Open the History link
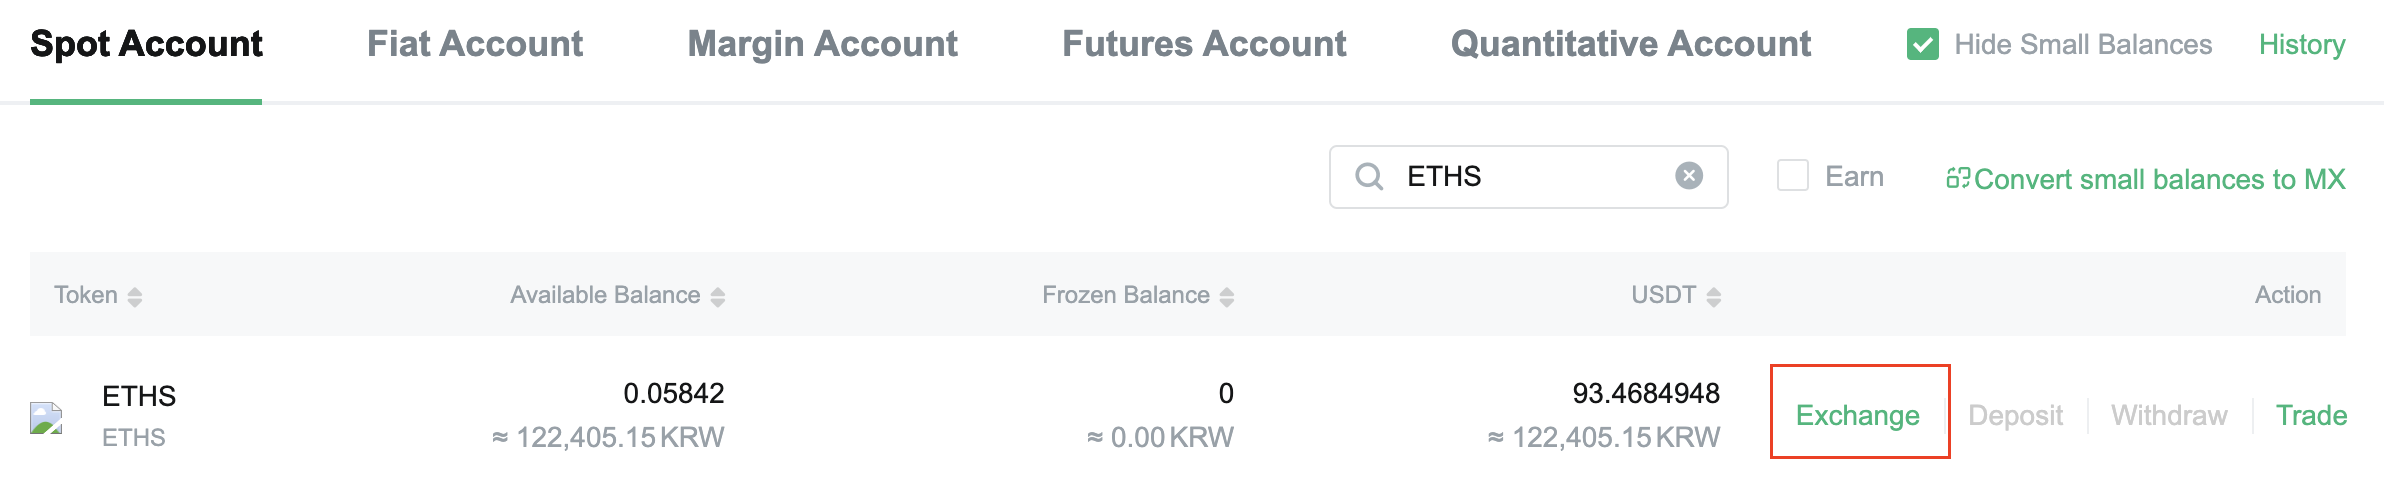 pyautogui.click(x=2301, y=45)
